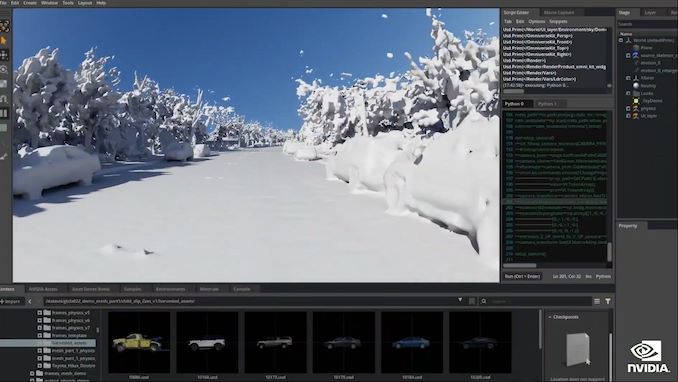Expand the physics prim in Stage tree

click(628, 108)
